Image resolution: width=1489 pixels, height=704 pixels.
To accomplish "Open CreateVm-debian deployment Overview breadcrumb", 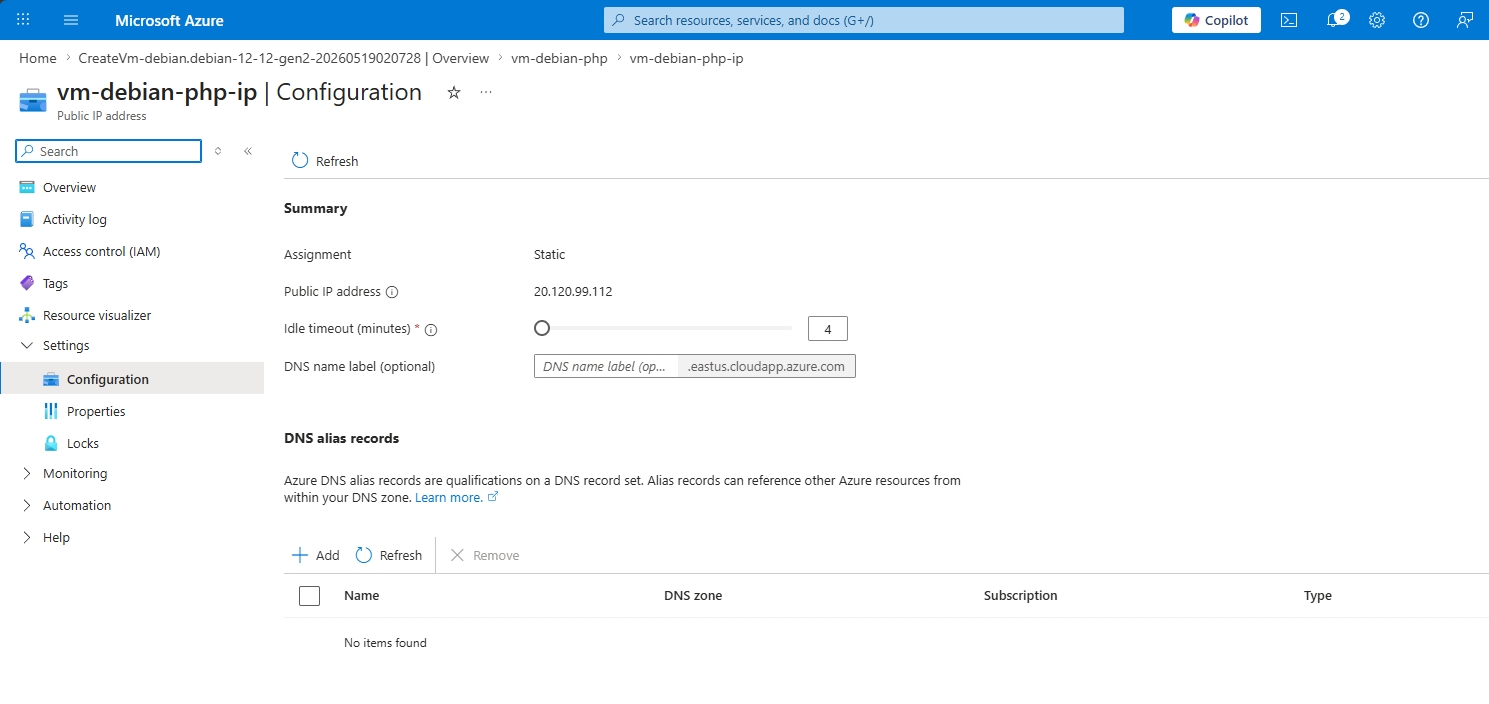I will [284, 58].
